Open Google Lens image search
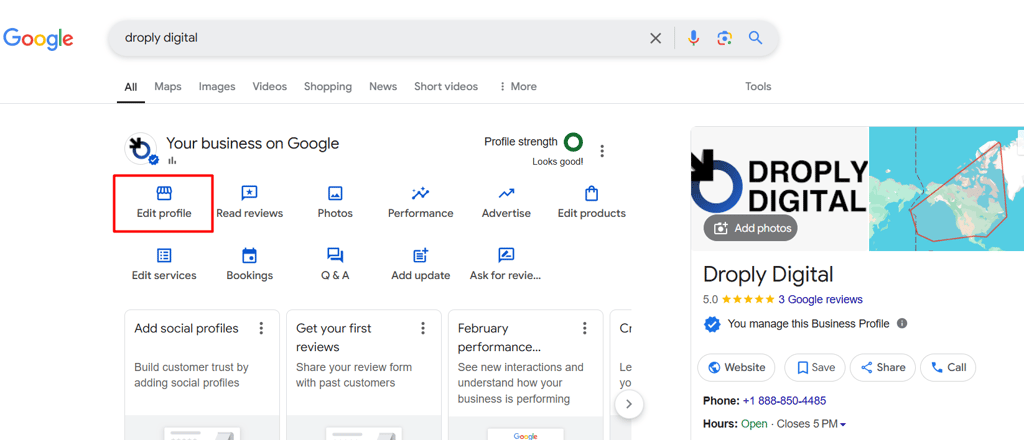 click(x=724, y=38)
